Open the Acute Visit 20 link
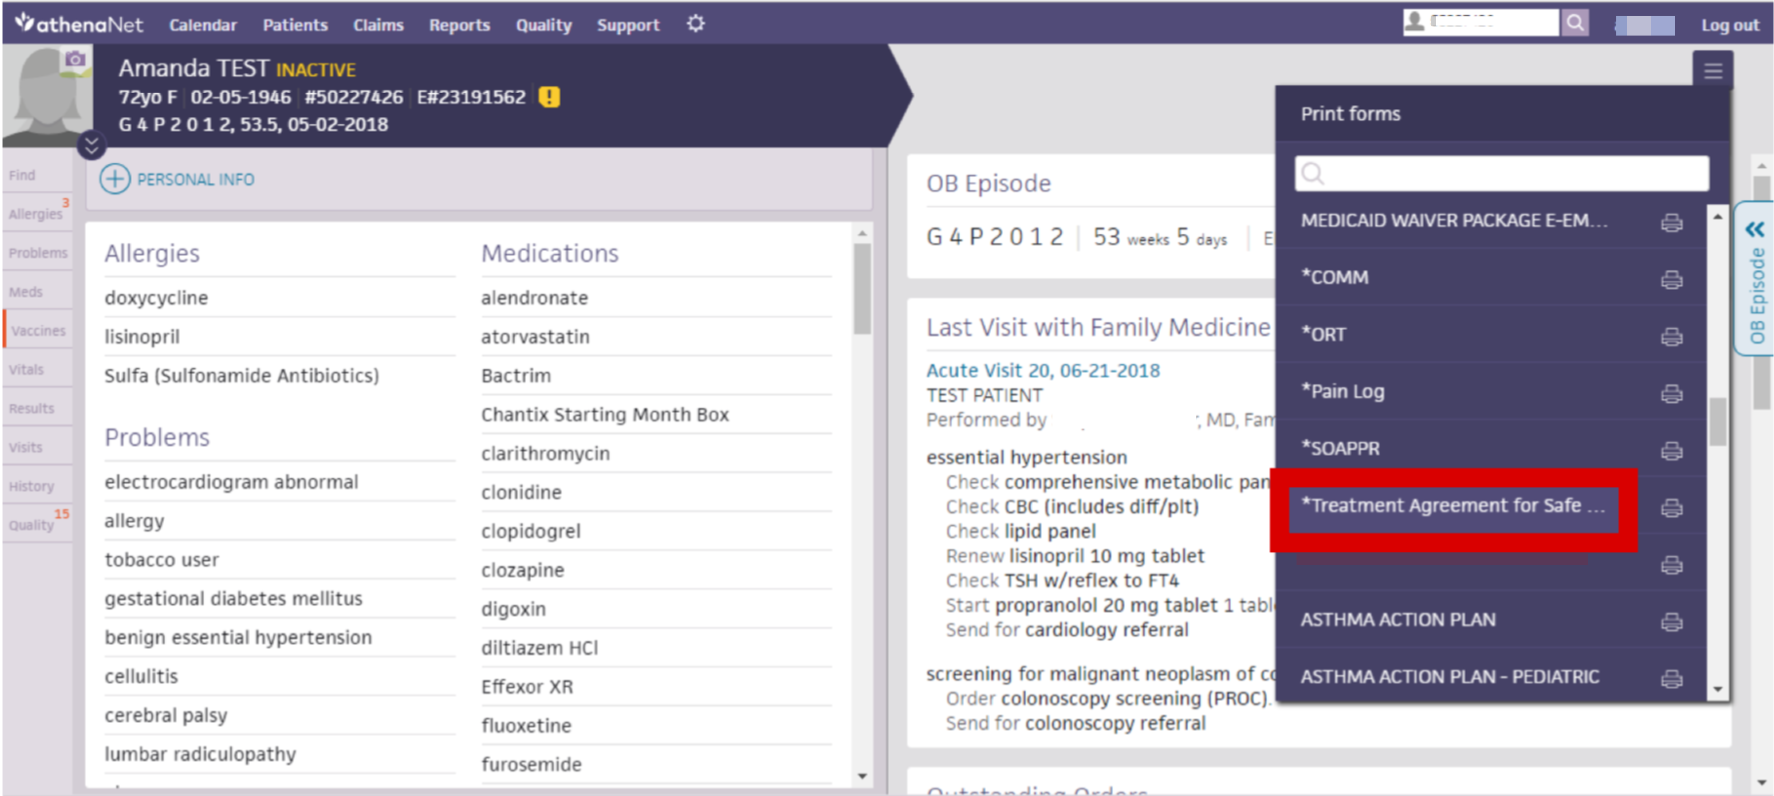The width and height of the screenshot is (1774, 796). pyautogui.click(x=1042, y=370)
